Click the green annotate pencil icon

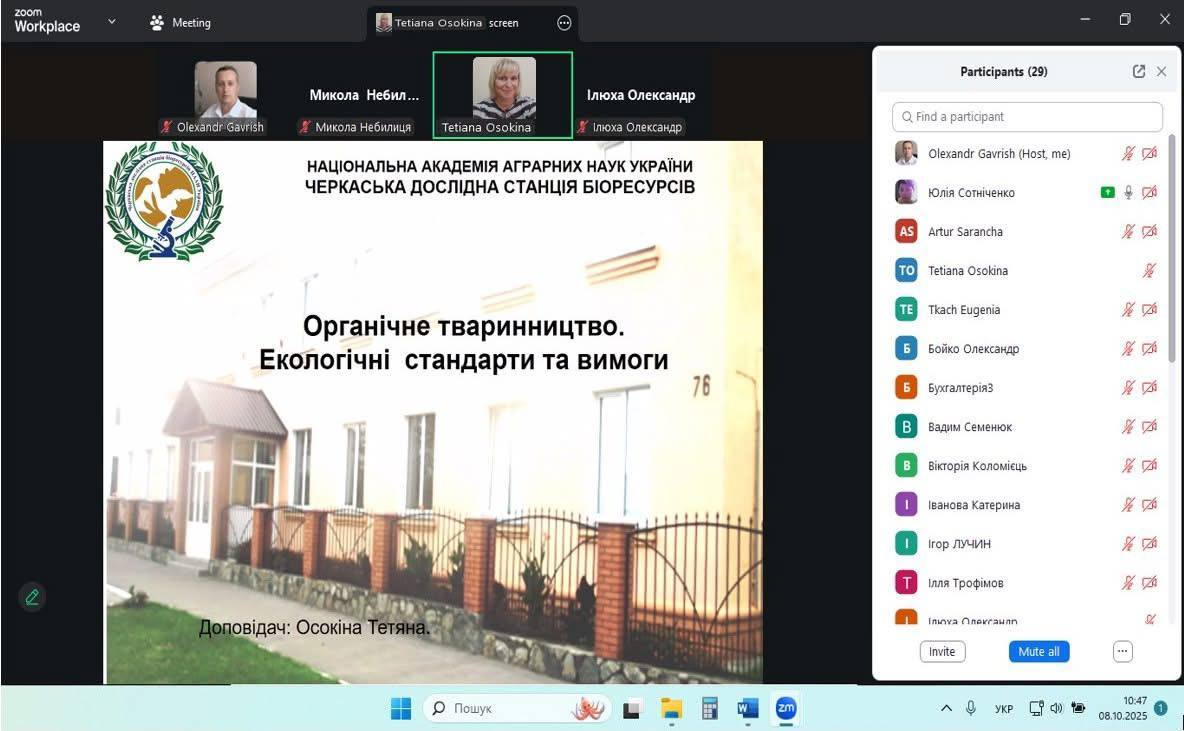(32, 597)
